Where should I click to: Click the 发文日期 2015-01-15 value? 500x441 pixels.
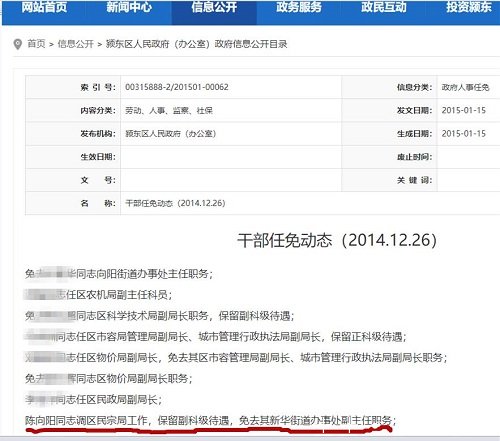pyautogui.click(x=464, y=110)
